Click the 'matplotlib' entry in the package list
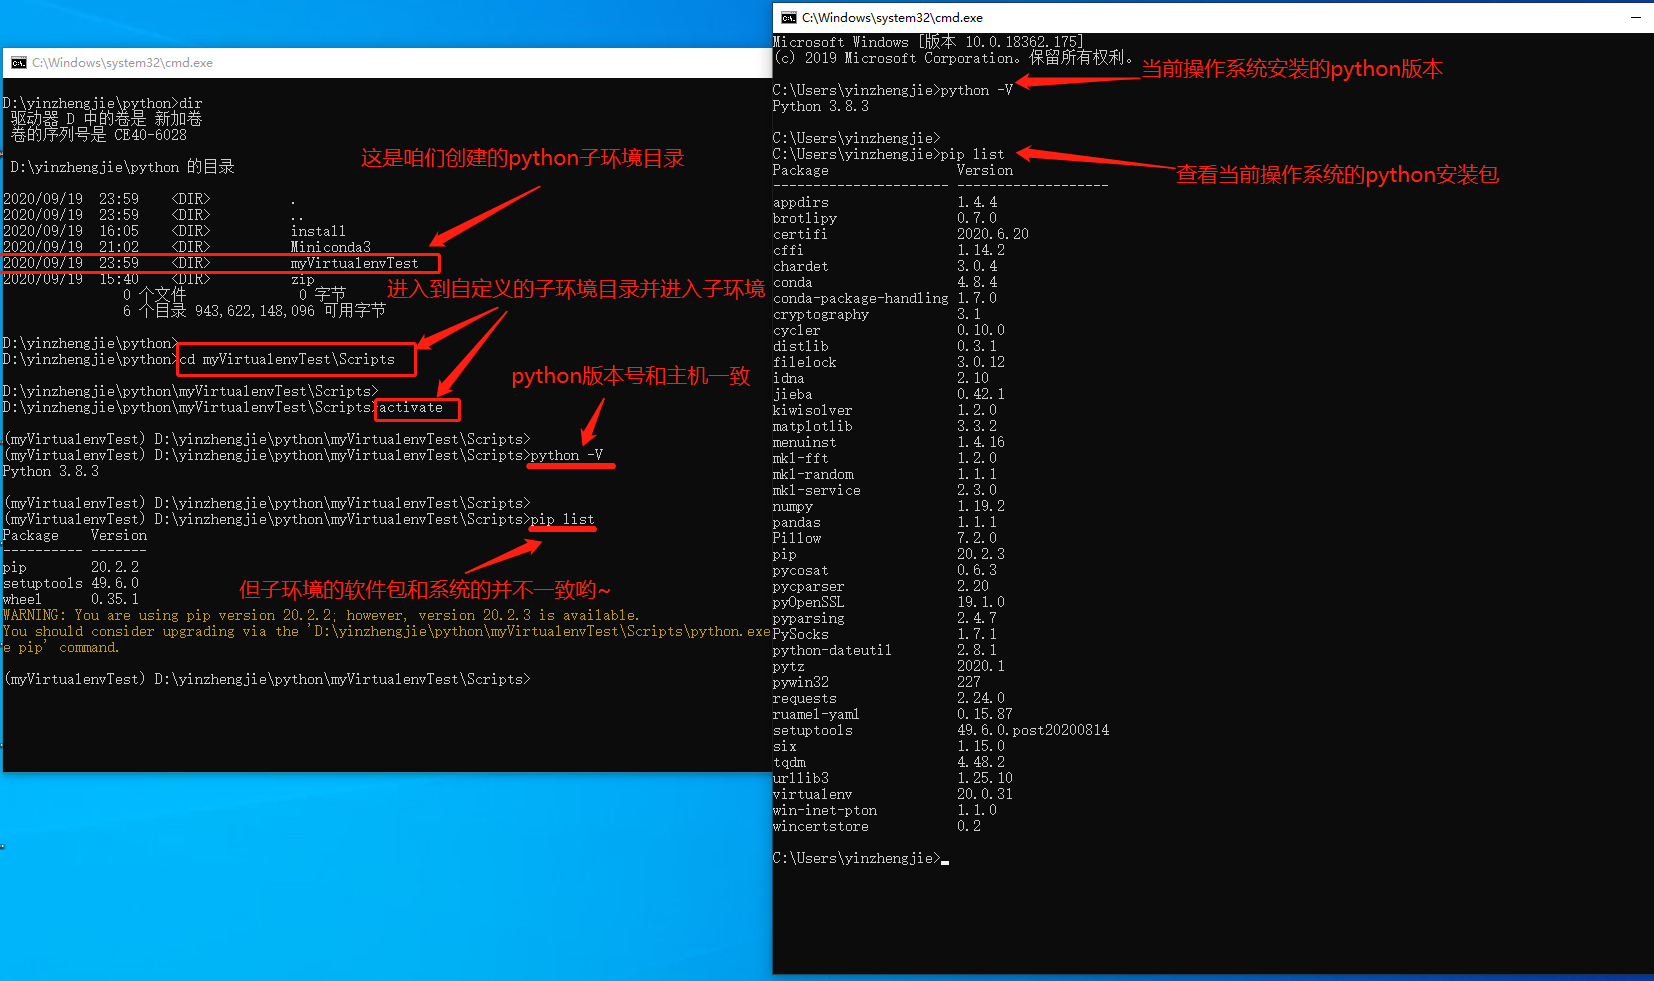Image resolution: width=1654 pixels, height=981 pixels. (812, 426)
